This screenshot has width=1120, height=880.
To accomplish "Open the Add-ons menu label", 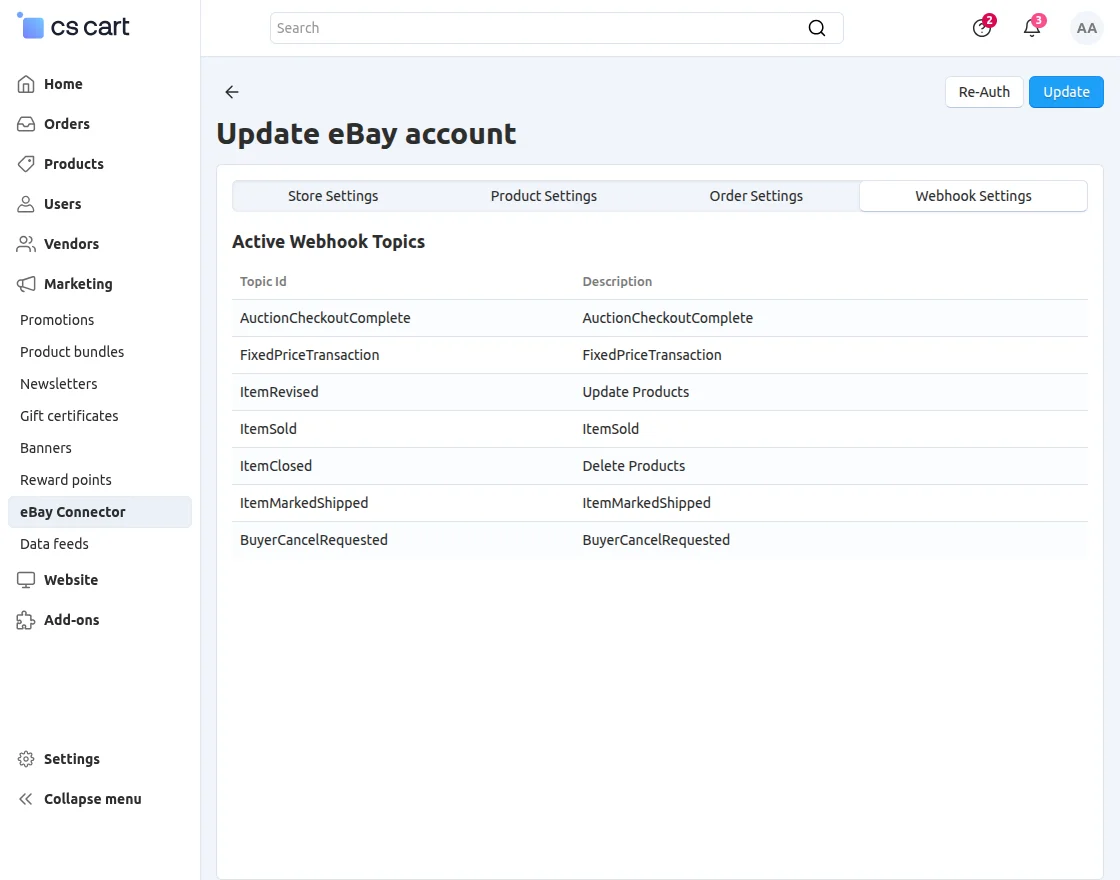I will tap(71, 620).
